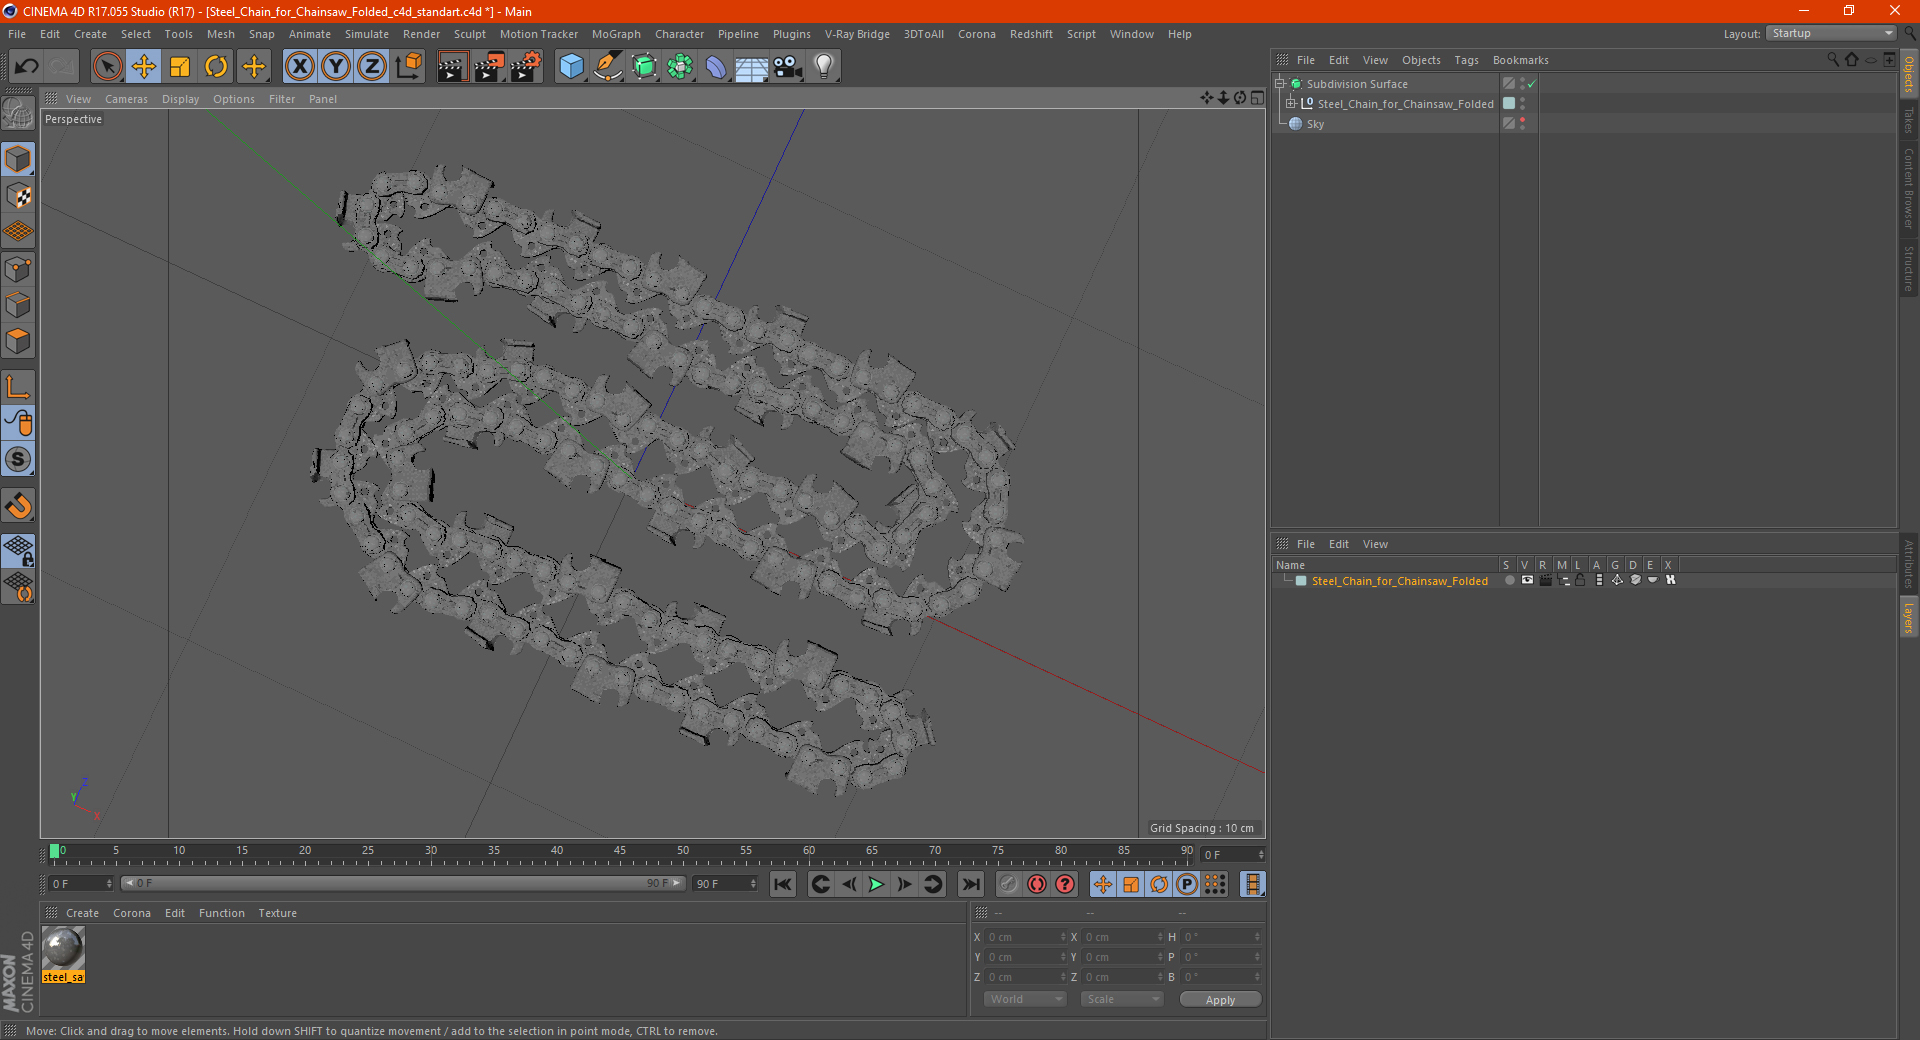1920x1040 pixels.
Task: Add a Floor environment object
Action: (x=752, y=67)
